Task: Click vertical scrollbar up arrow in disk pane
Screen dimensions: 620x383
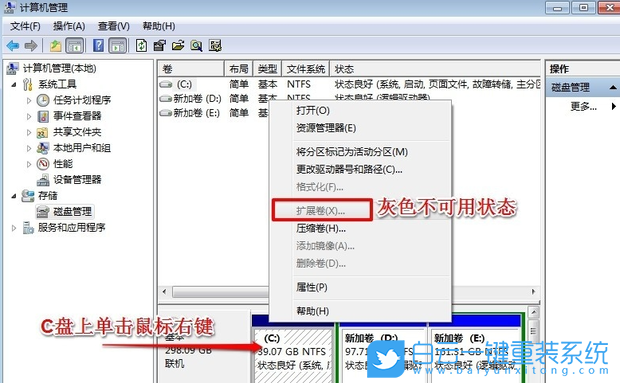Action: [x=533, y=313]
